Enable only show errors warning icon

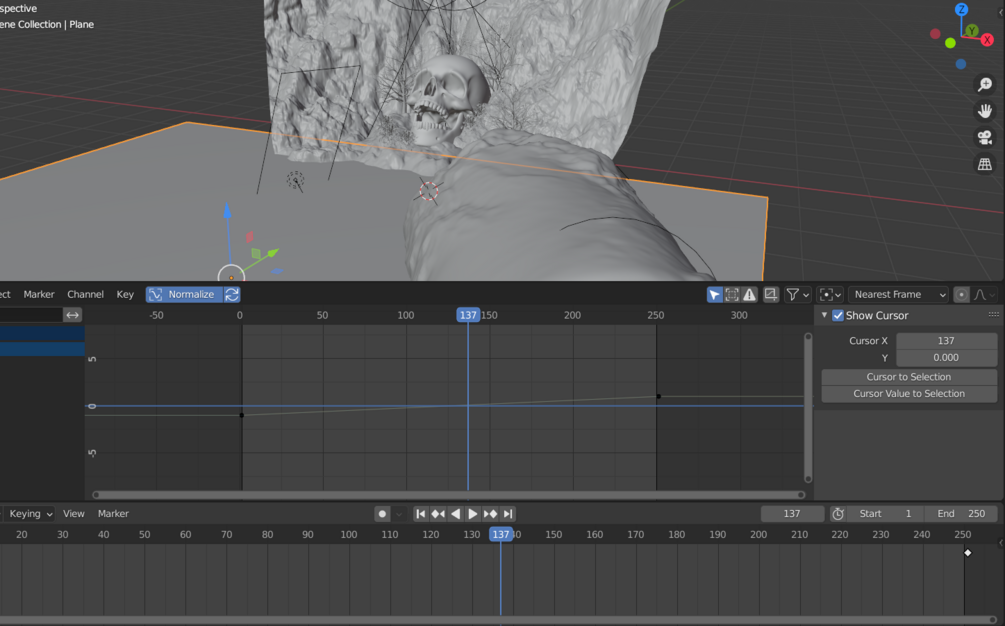click(749, 294)
